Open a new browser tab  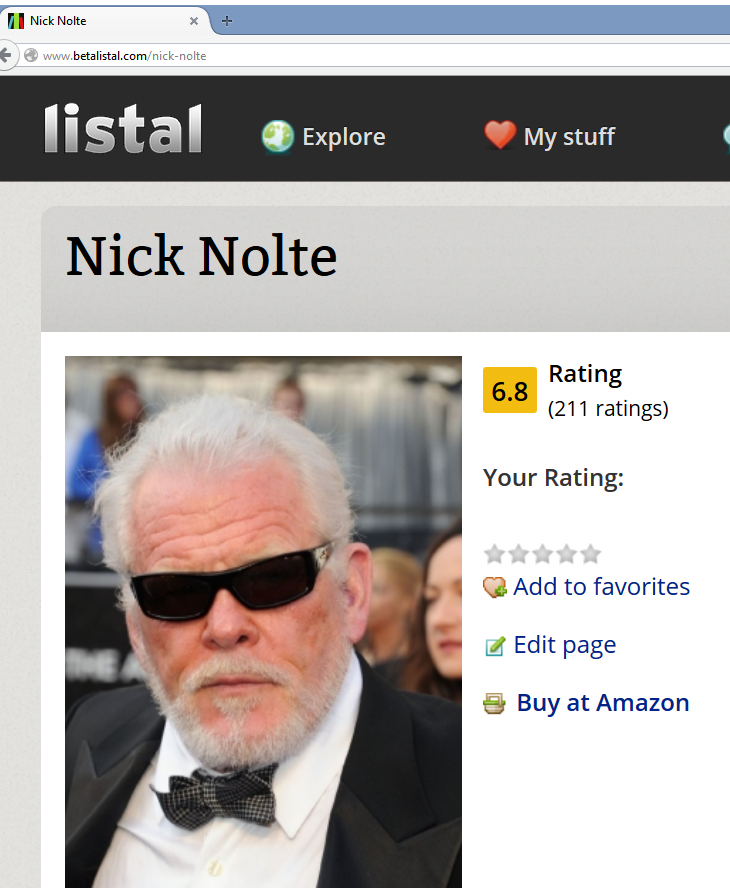[x=227, y=21]
